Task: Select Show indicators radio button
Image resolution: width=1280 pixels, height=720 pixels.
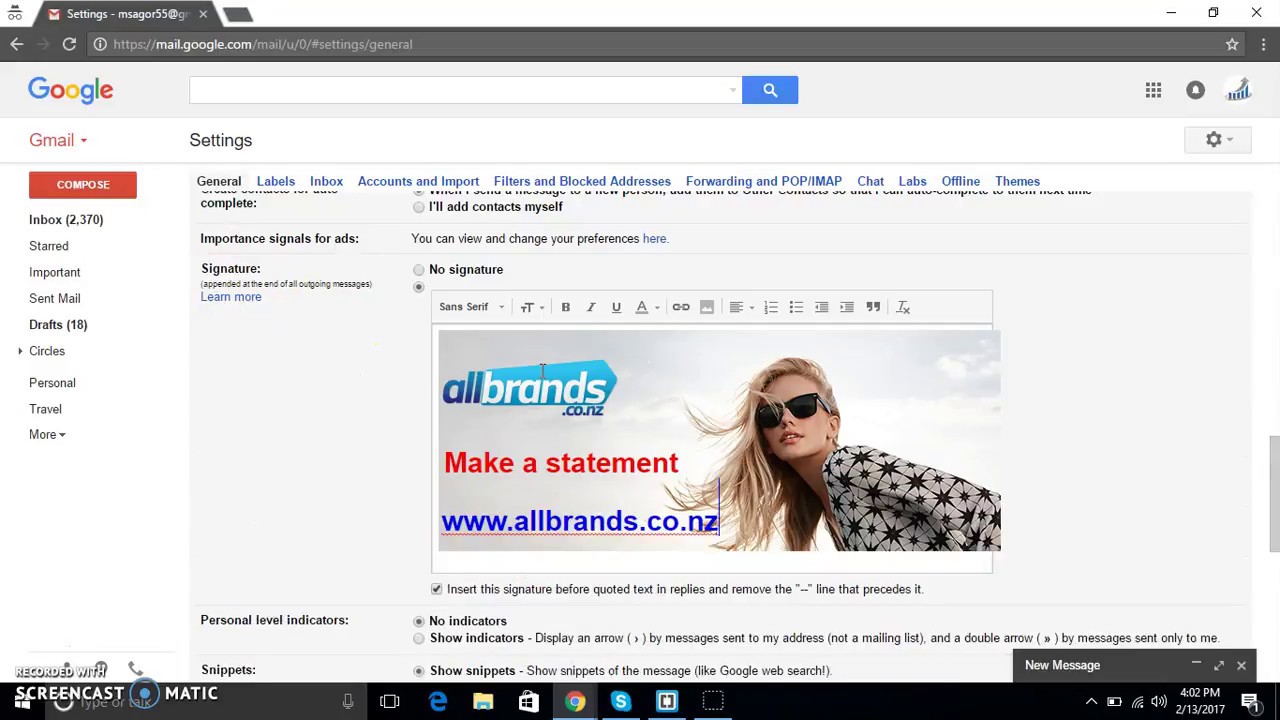Action: (419, 638)
